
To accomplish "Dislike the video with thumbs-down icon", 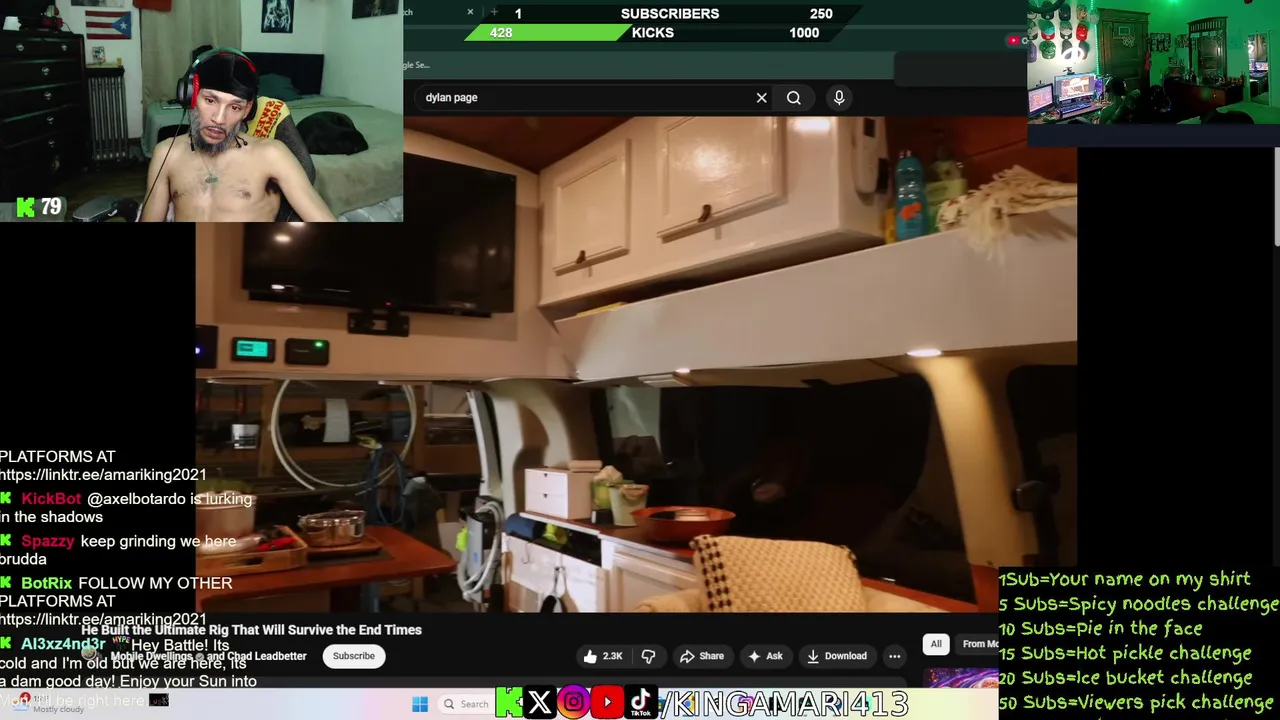I will [x=648, y=656].
